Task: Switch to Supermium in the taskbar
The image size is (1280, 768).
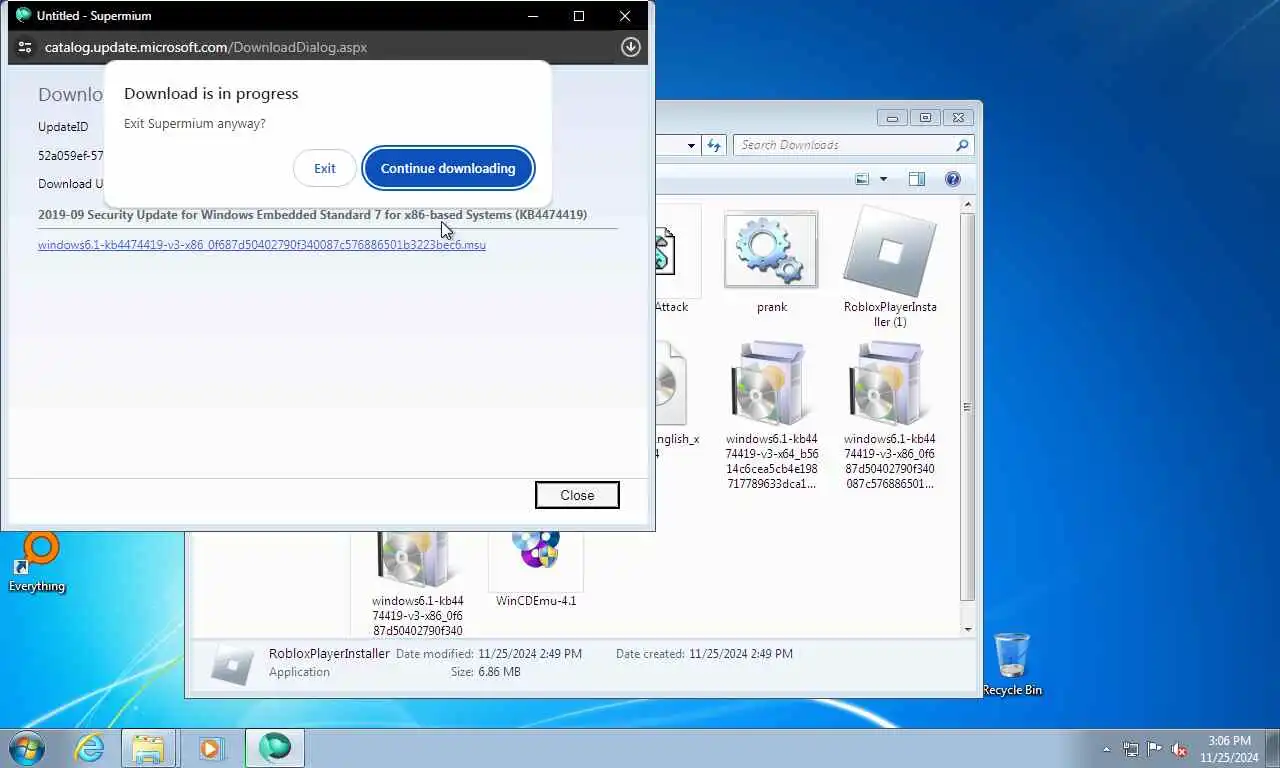Action: click(275, 748)
